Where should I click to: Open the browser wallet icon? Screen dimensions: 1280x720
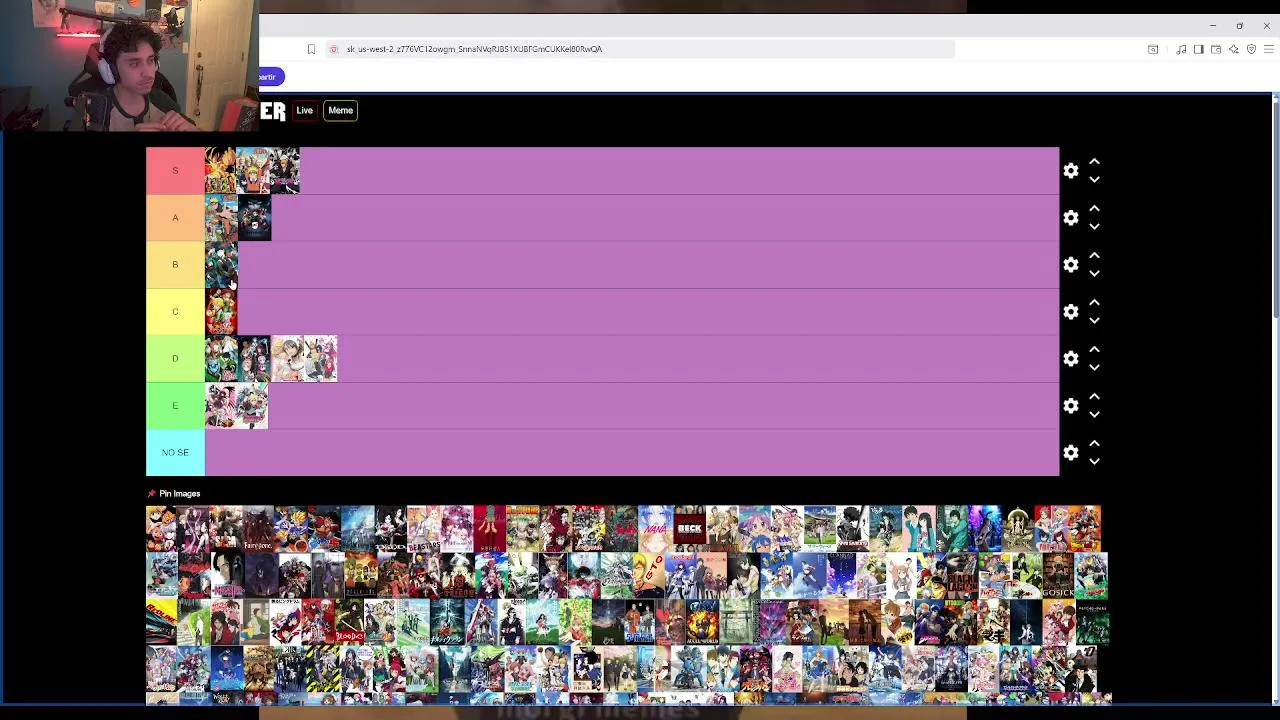(1216, 49)
